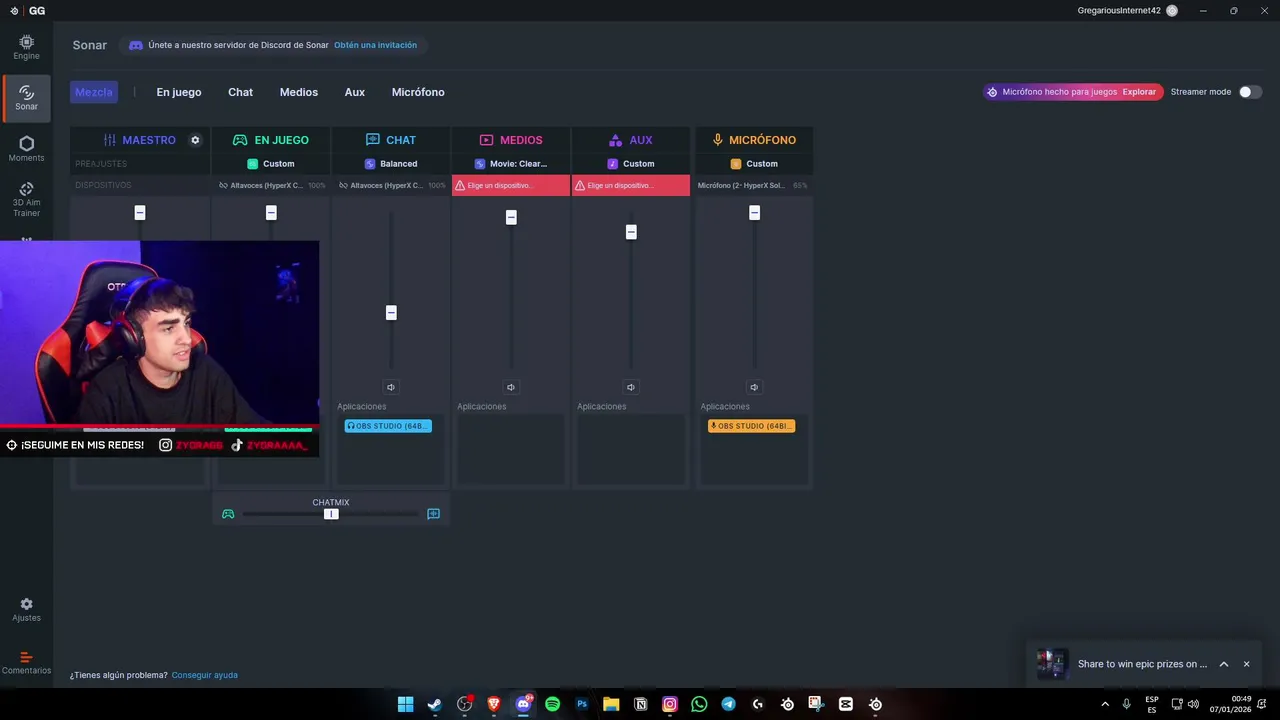Click the ChatMix chat bubble icon
1280x720 pixels.
433,514
